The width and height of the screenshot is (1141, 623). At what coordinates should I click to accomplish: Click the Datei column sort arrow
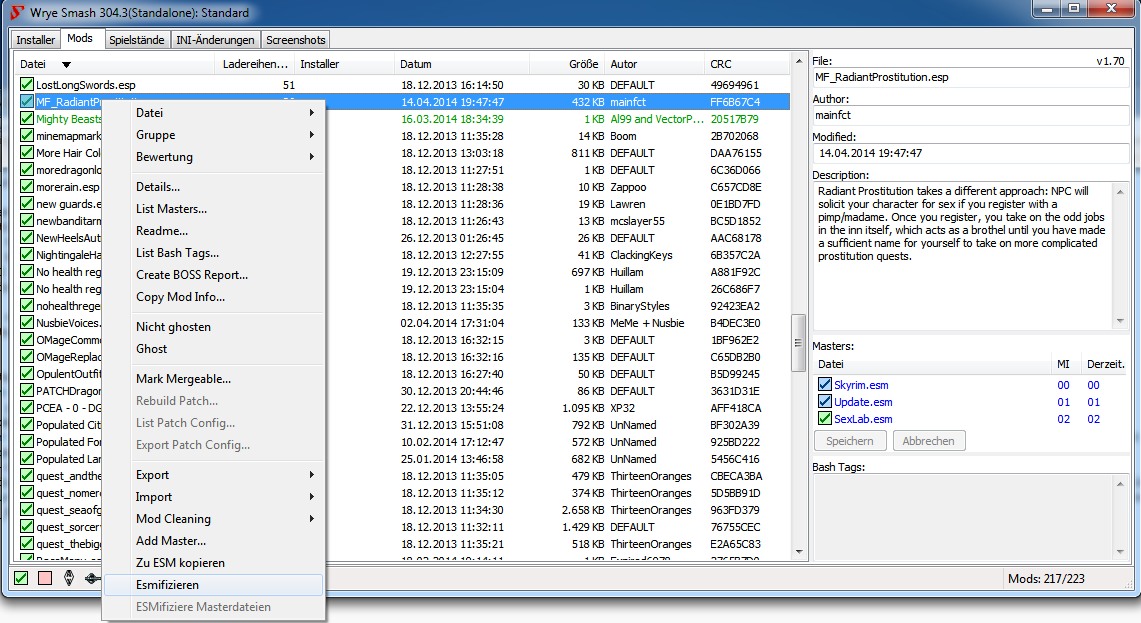point(66,64)
